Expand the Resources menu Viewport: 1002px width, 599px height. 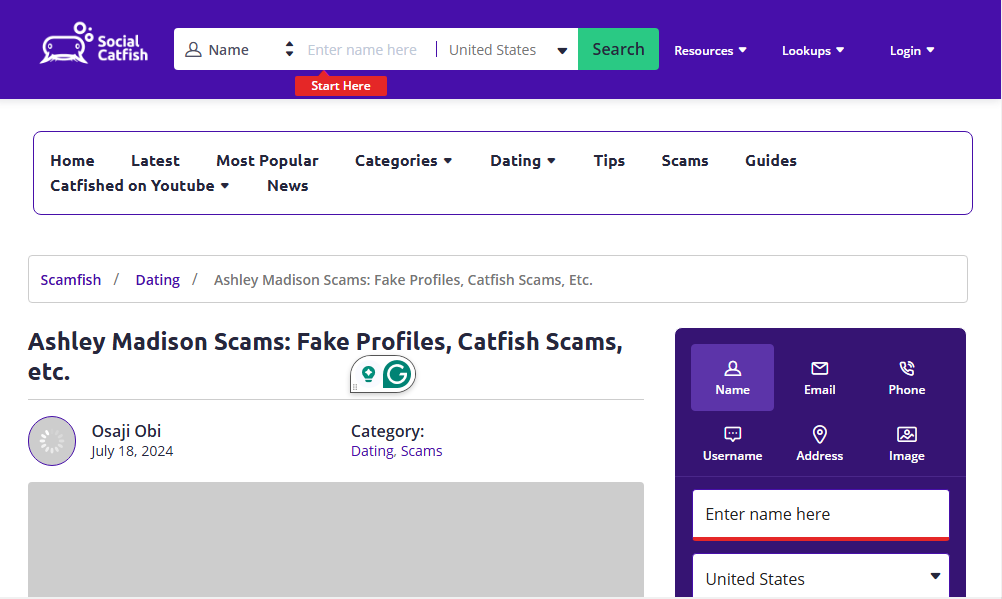[x=710, y=51]
